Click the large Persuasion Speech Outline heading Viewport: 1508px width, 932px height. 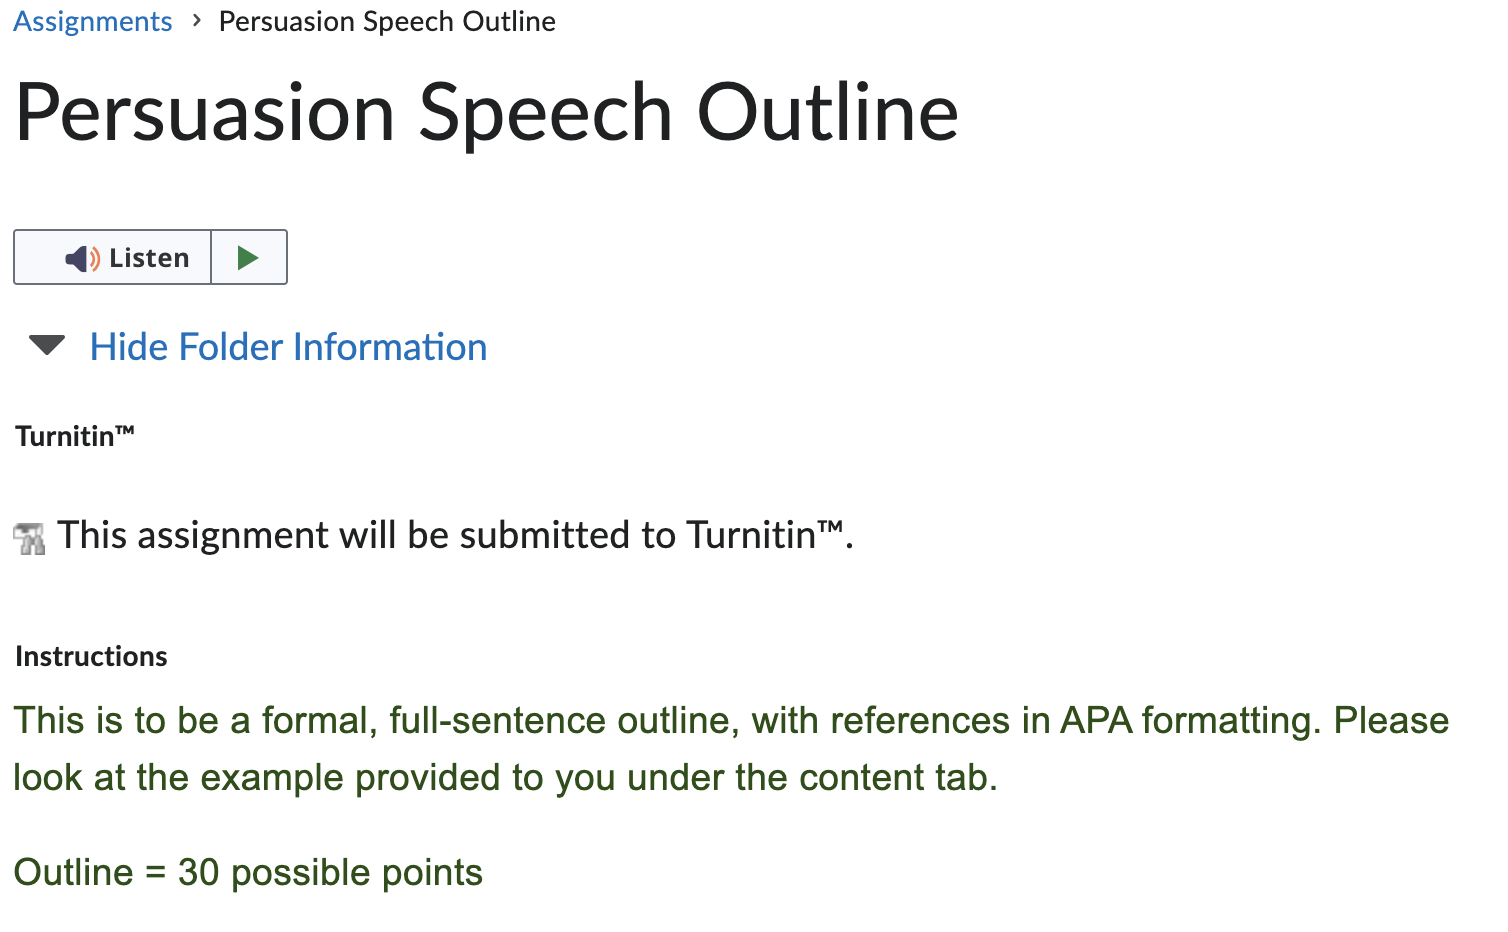click(x=487, y=113)
